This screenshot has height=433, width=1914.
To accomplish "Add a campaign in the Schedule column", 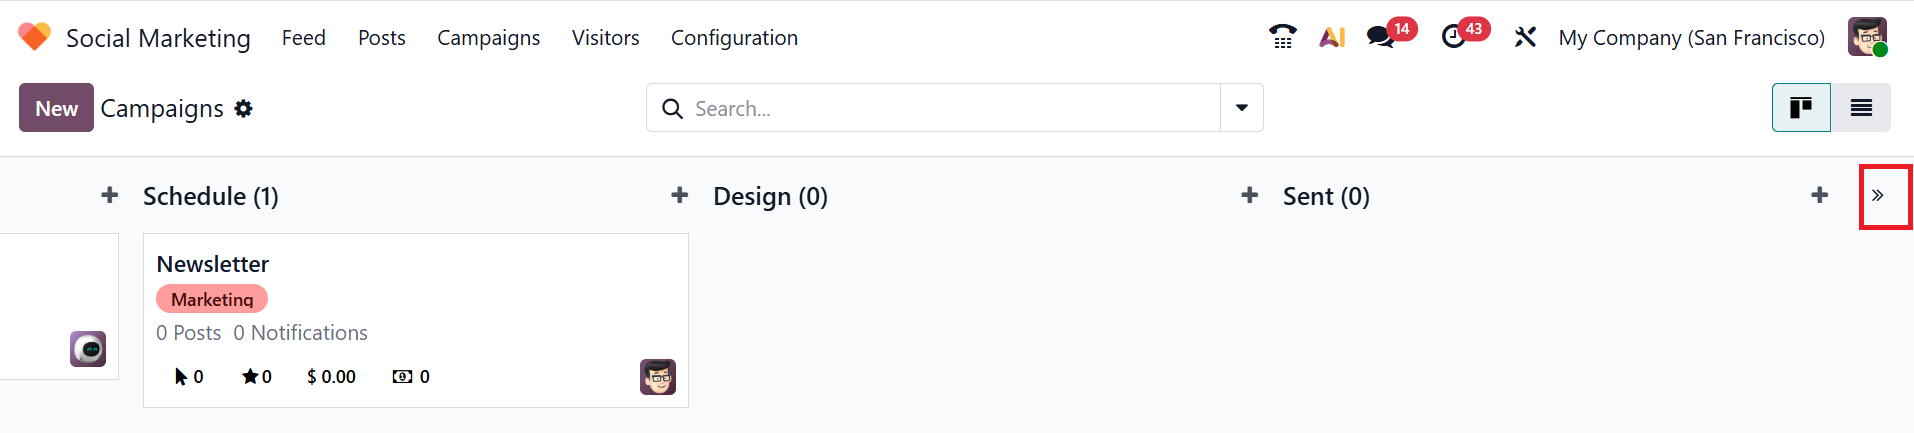I will (x=680, y=195).
